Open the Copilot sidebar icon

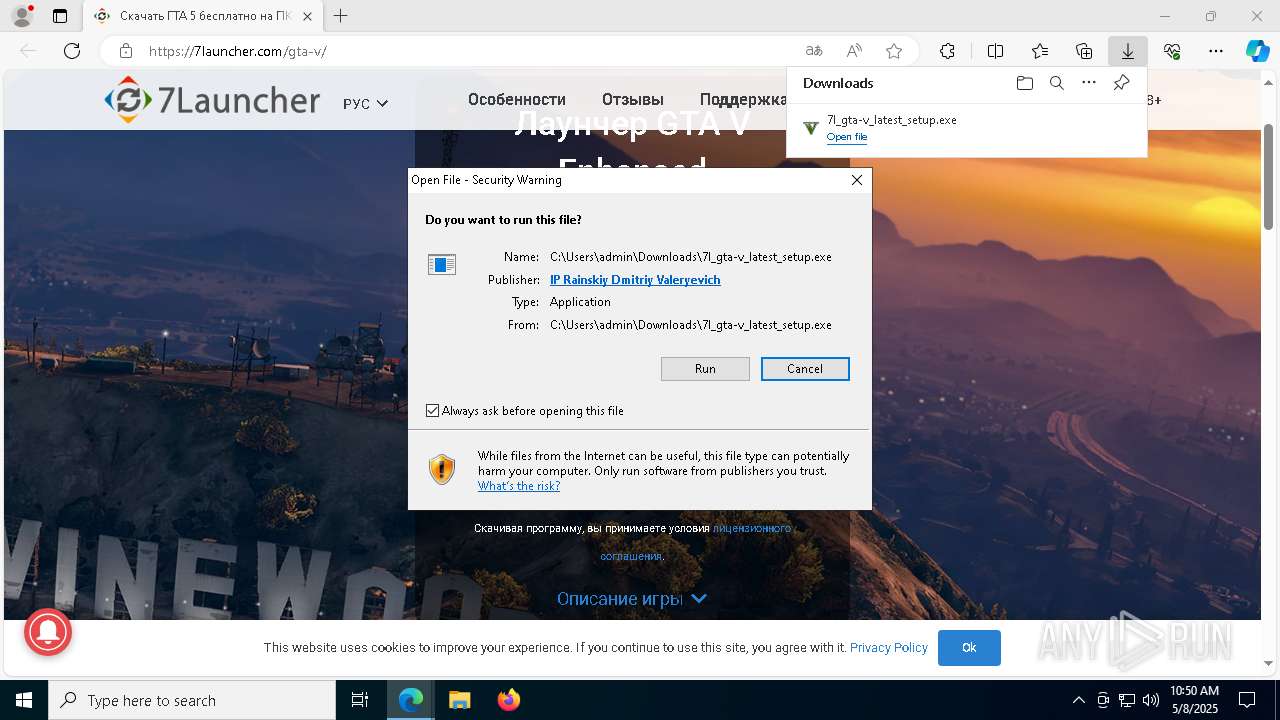tap(1257, 51)
